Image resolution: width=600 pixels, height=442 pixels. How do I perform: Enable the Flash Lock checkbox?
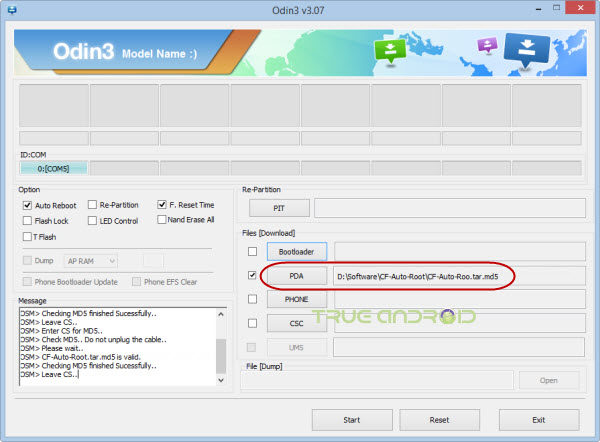(27, 221)
